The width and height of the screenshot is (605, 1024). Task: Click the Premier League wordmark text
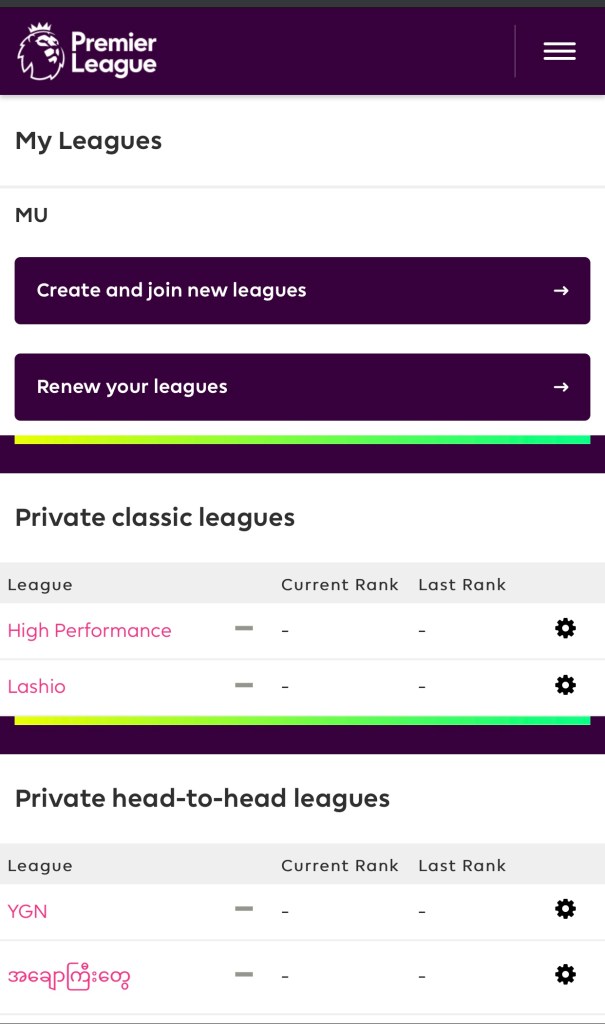(113, 54)
